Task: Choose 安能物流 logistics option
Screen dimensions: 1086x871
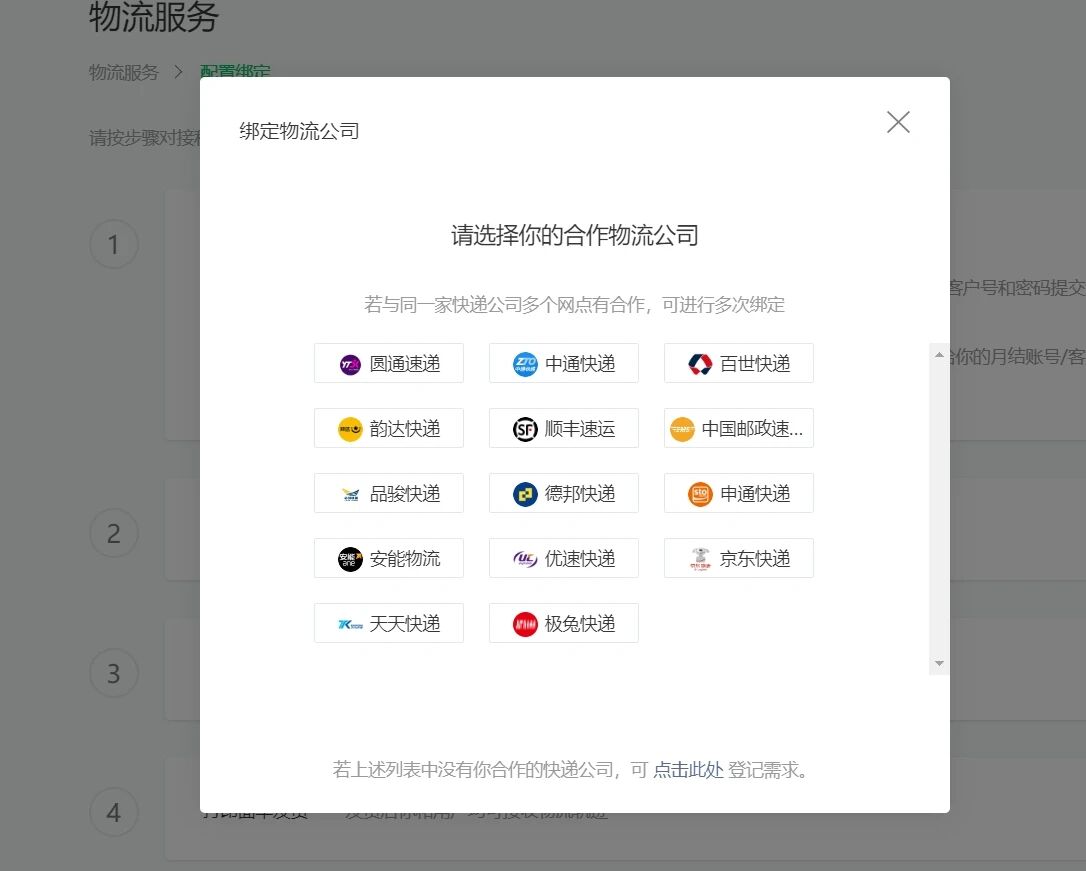Action: tap(389, 558)
